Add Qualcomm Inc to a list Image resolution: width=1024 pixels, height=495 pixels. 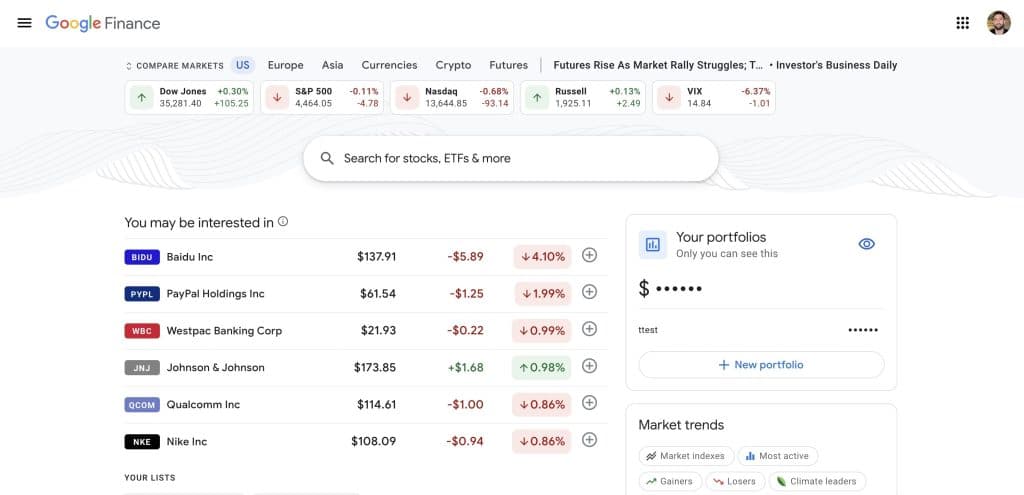(589, 403)
